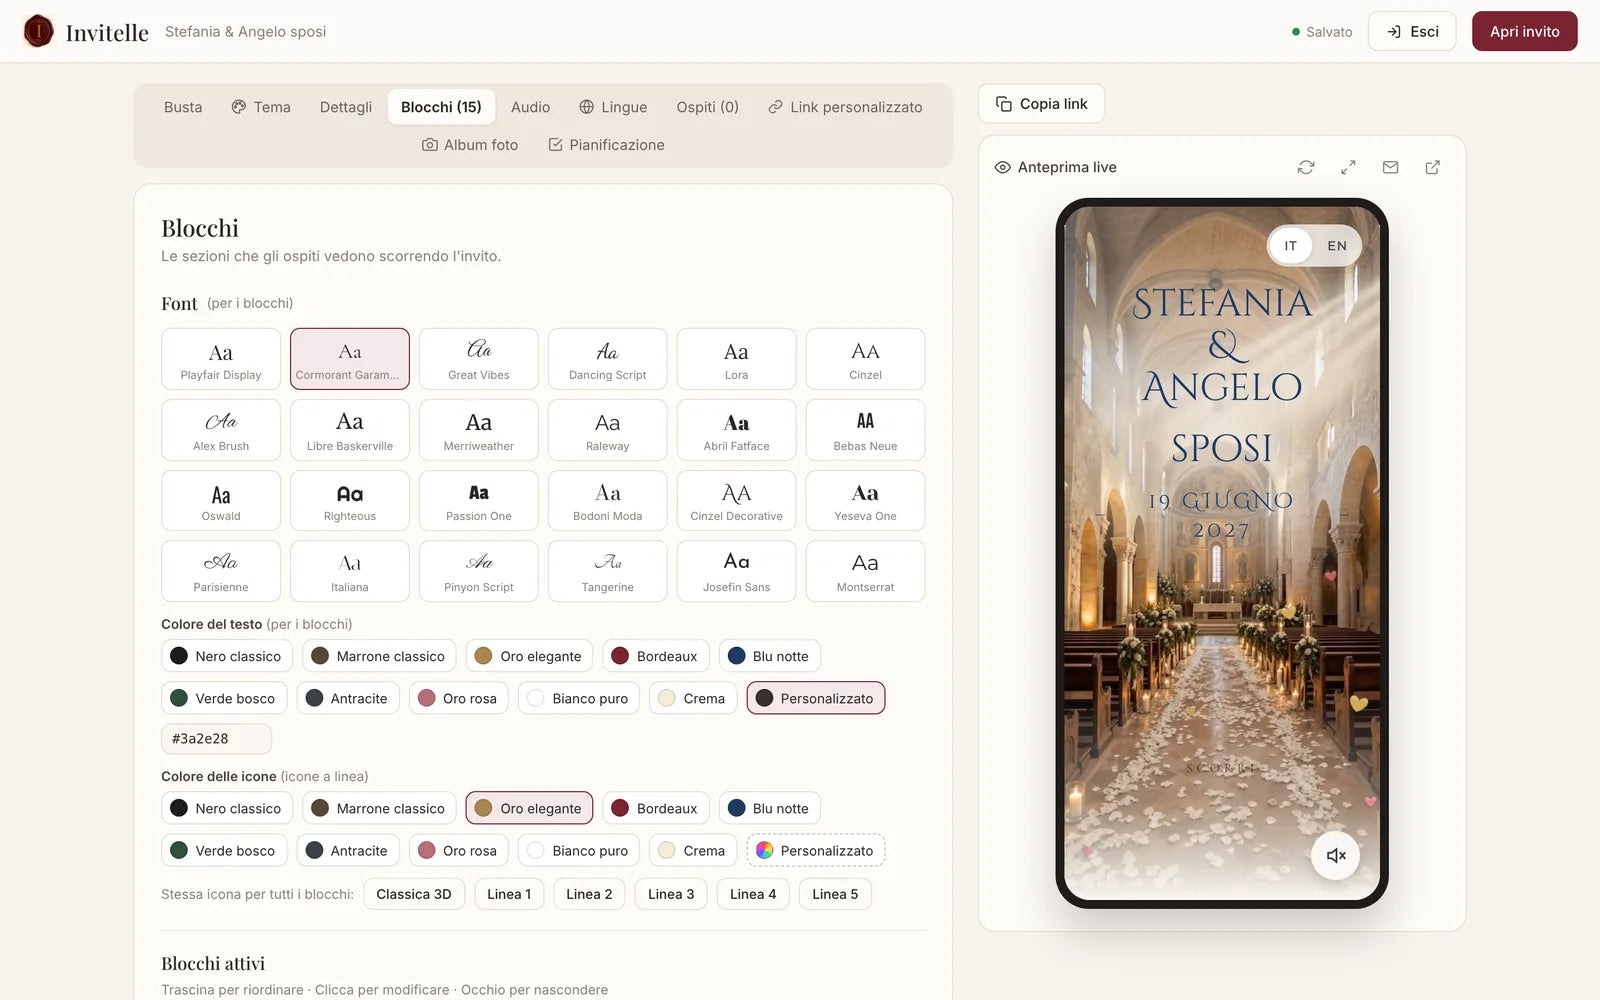The image size is (1600, 1000).
Task: Open preview in a new window icon
Action: tap(1432, 167)
